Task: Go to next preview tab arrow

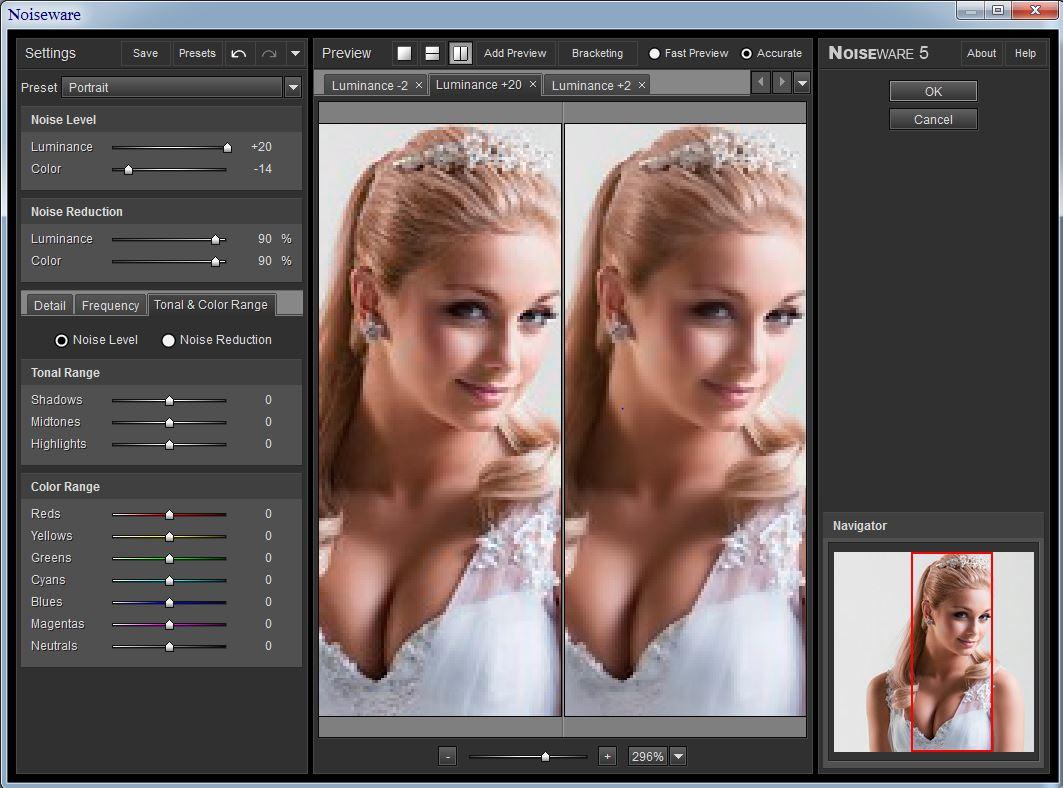Action: coord(782,83)
